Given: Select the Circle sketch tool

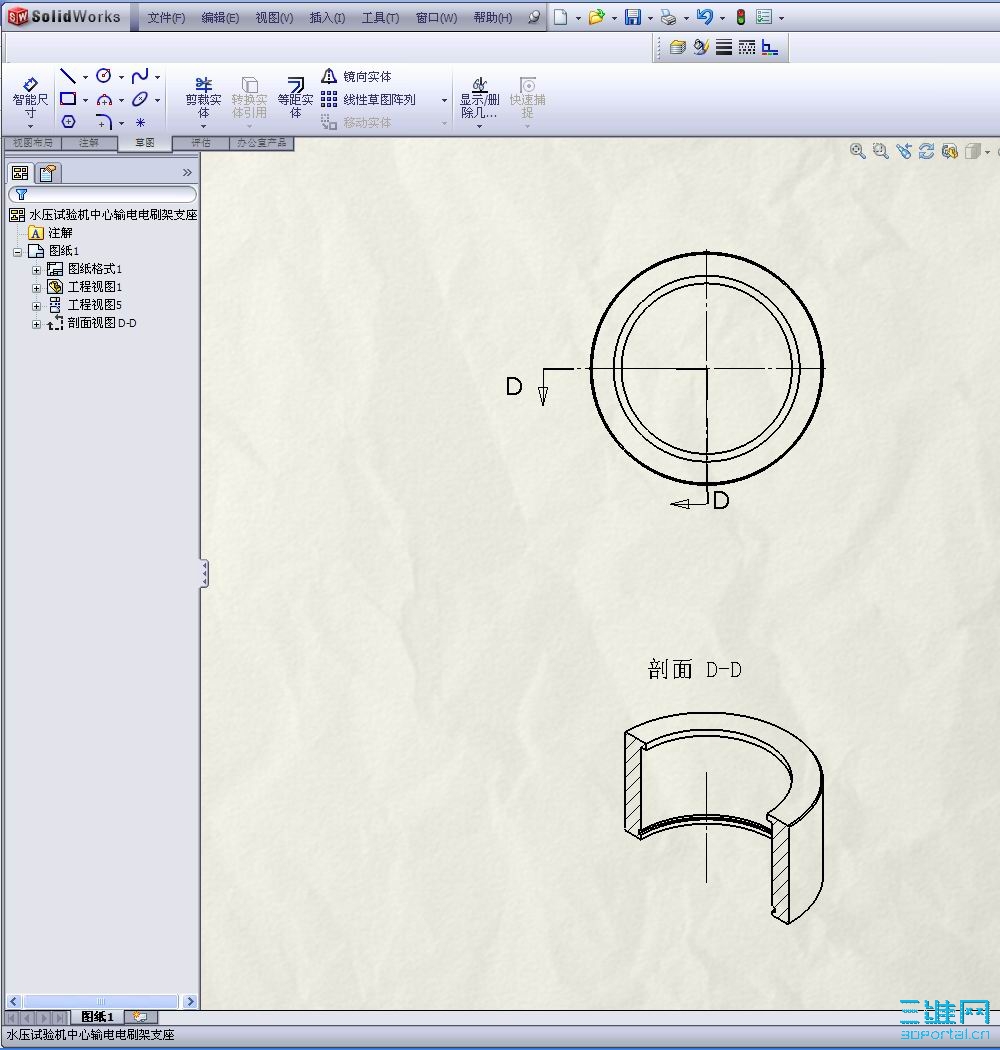Looking at the screenshot, I should 104,76.
